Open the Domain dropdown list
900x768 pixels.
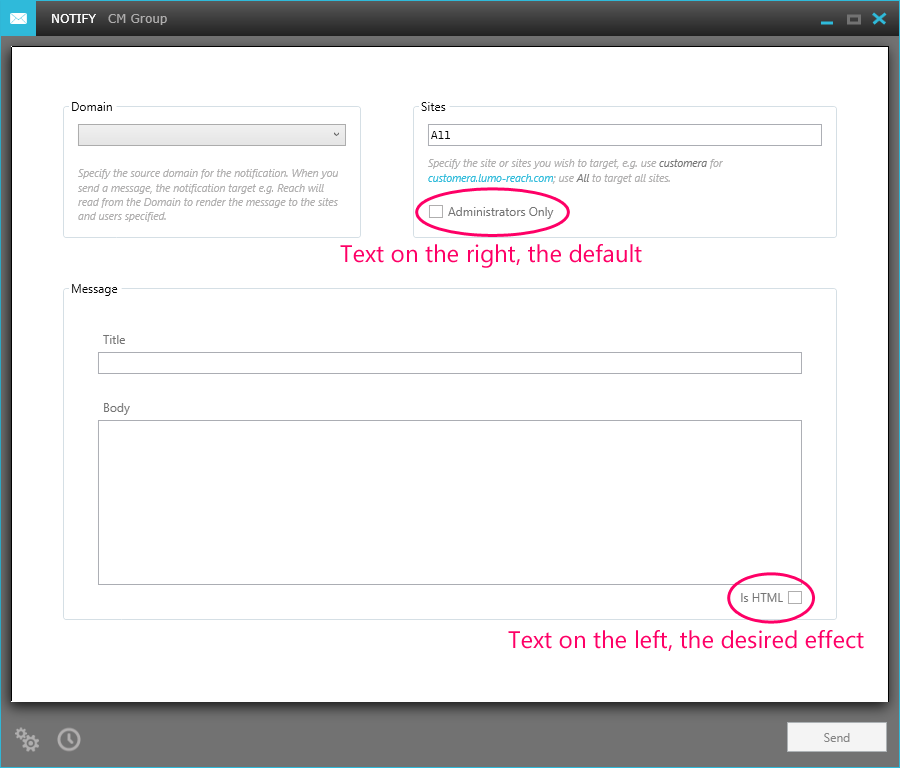click(x=212, y=135)
